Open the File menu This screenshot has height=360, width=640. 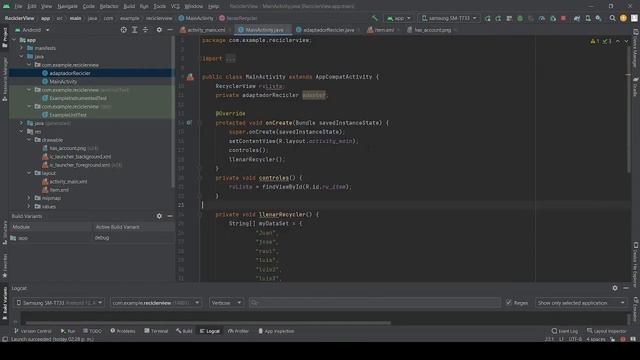(18, 6)
